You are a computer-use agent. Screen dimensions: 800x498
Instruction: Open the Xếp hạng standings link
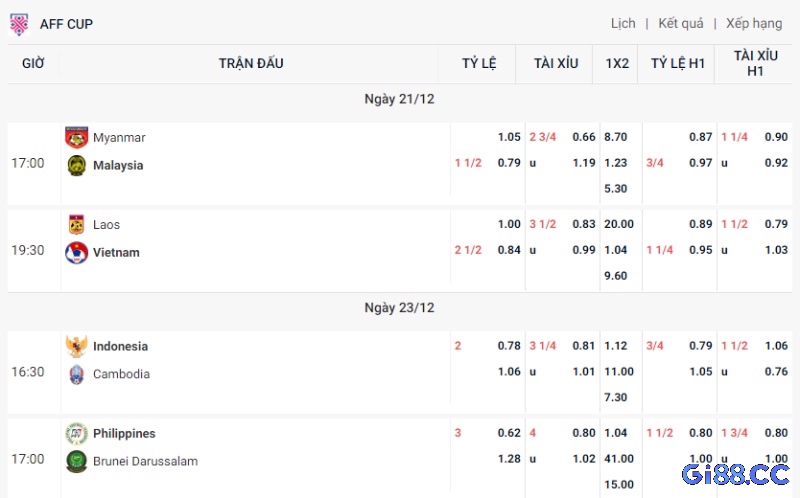pyautogui.click(x=754, y=23)
